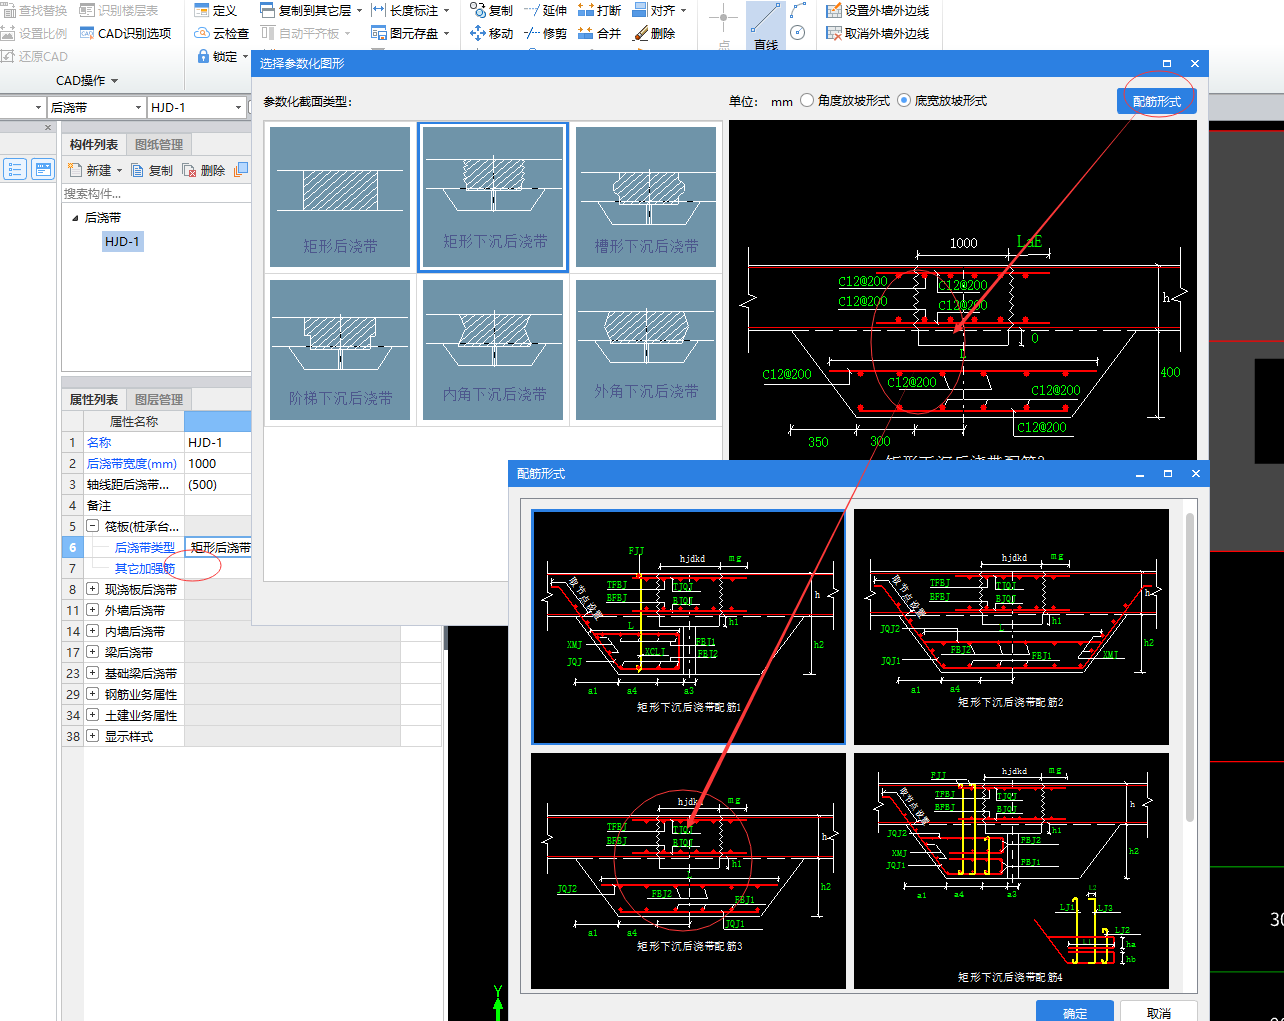The height and width of the screenshot is (1021, 1284).
Task: Click 确定 in 配筋形式 dialog
Action: tap(1075, 1010)
